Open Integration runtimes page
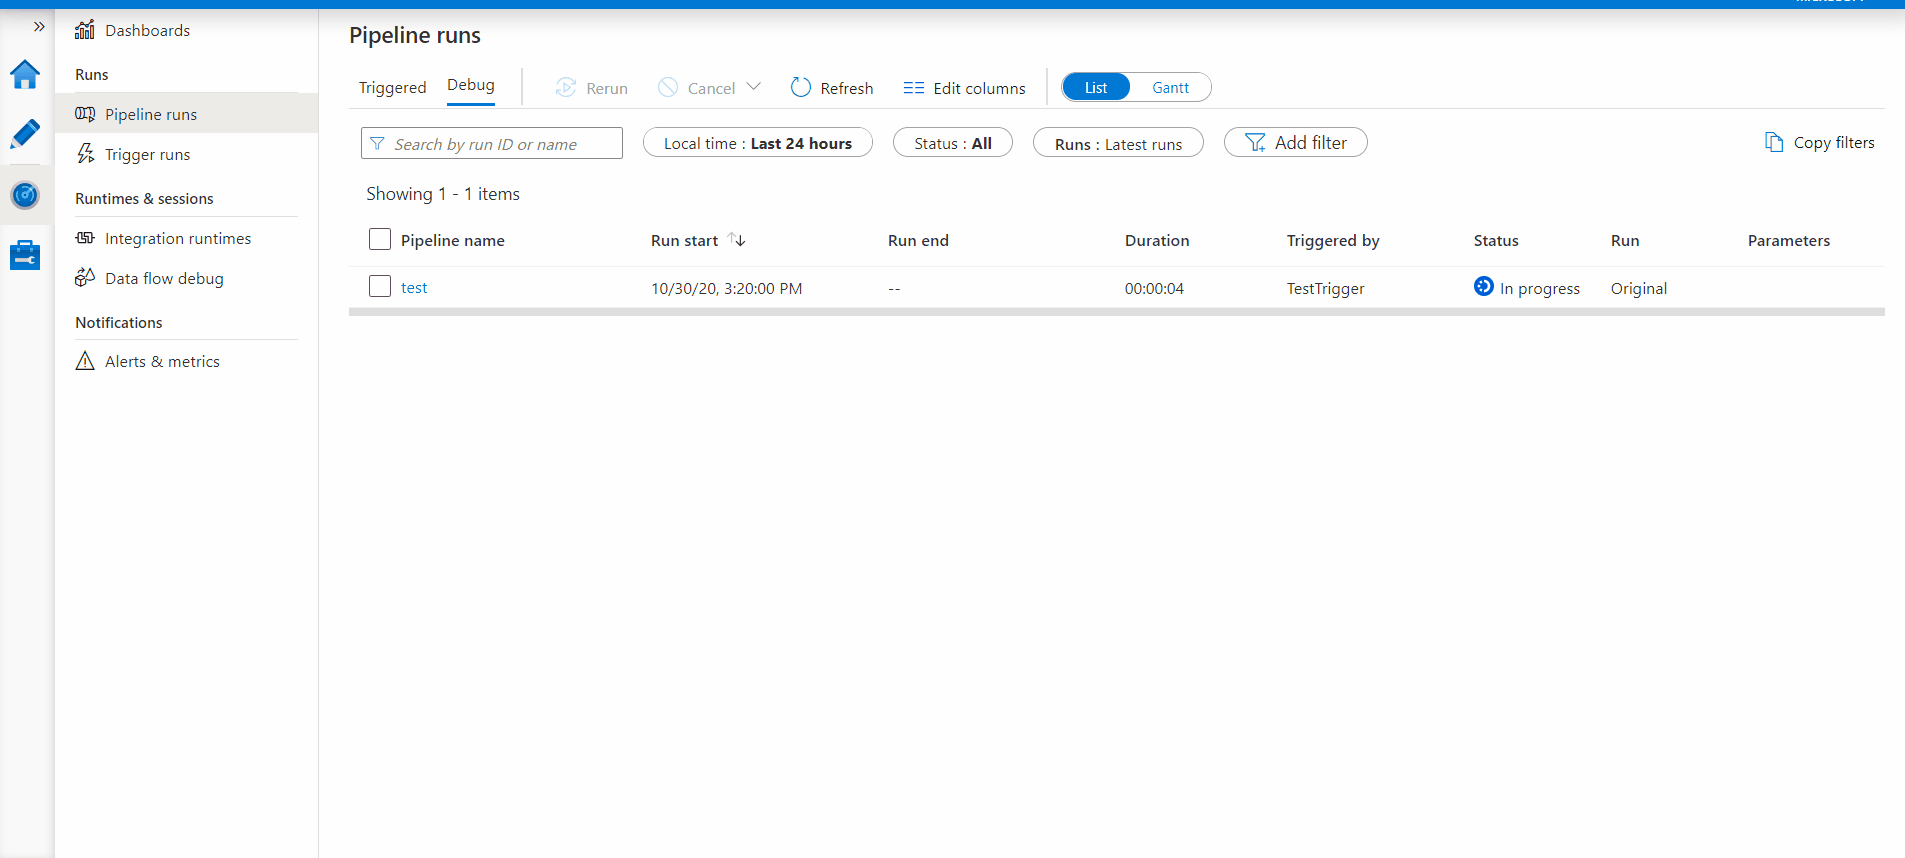Image resolution: width=1905 pixels, height=858 pixels. tap(178, 238)
